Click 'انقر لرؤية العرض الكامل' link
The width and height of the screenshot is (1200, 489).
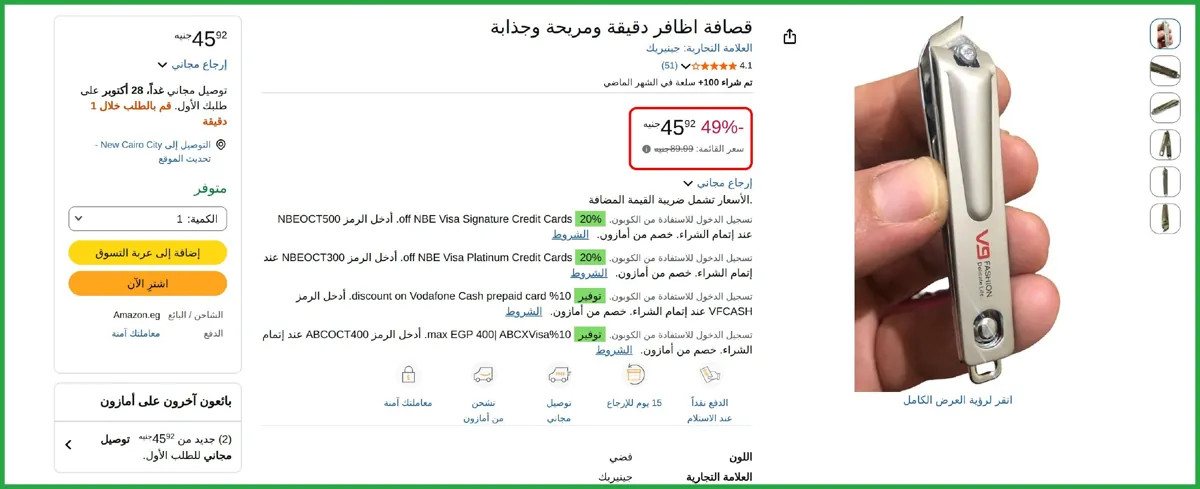[x=957, y=400]
